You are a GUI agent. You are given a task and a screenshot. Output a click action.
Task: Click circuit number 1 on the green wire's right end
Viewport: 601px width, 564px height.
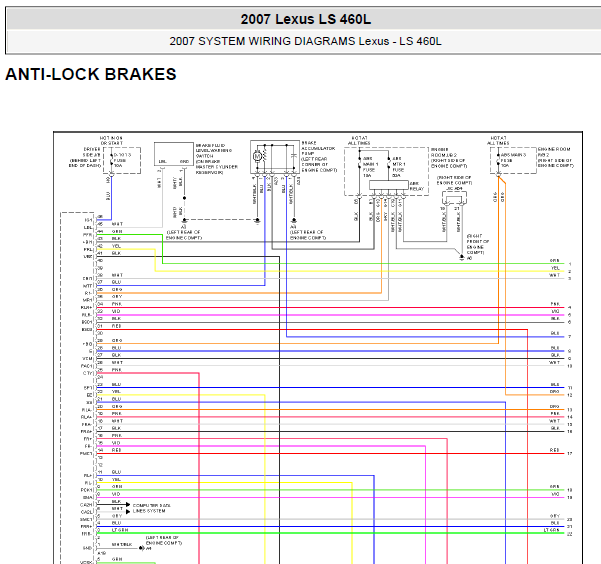pos(570,264)
